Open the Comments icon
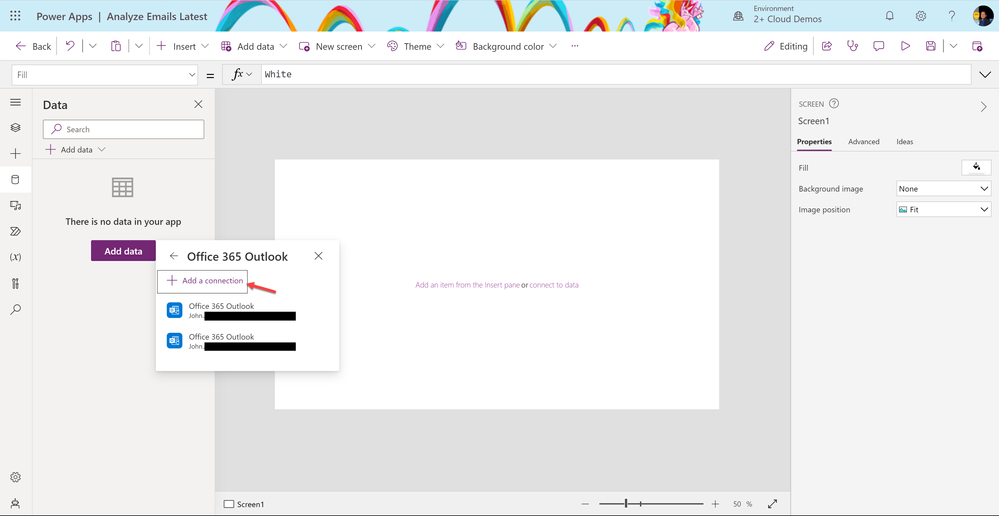 (x=879, y=46)
